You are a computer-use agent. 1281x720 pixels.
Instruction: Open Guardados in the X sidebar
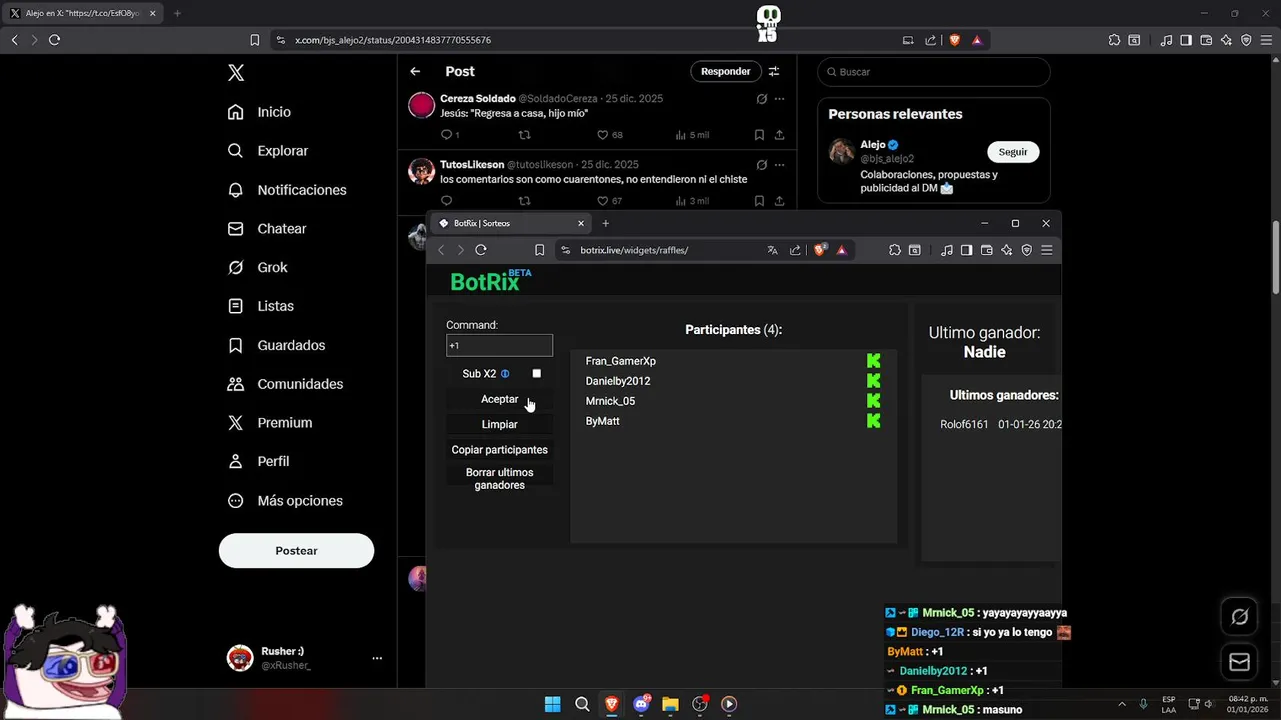coord(276,345)
